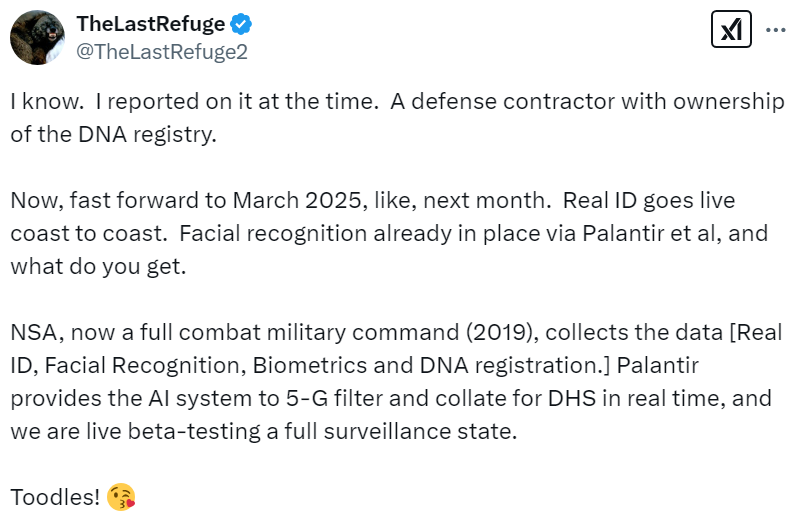Open the three-dot more options menu
Viewport: 797px width, 520px height.
click(775, 30)
